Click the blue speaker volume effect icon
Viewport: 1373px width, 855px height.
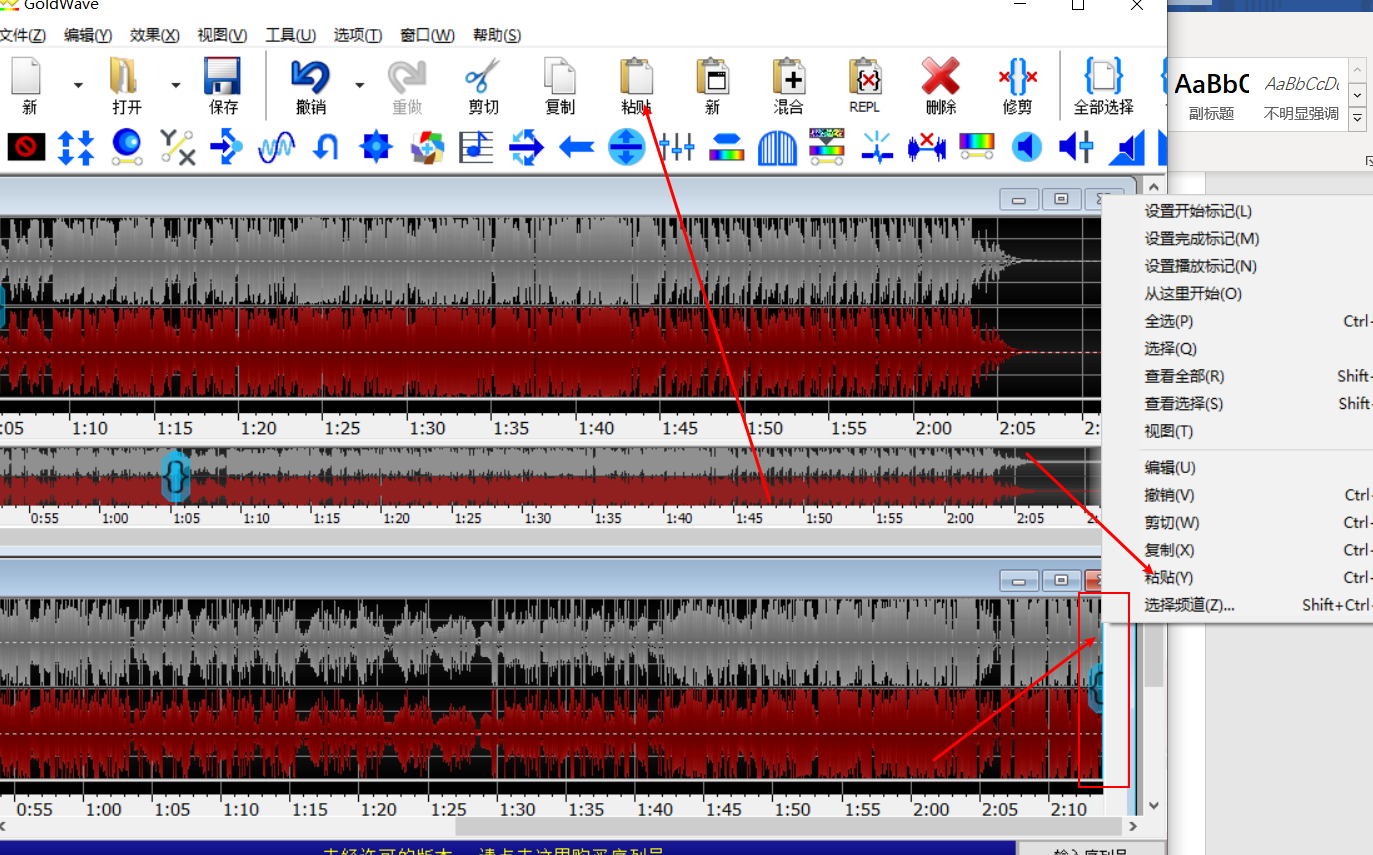pos(1026,148)
